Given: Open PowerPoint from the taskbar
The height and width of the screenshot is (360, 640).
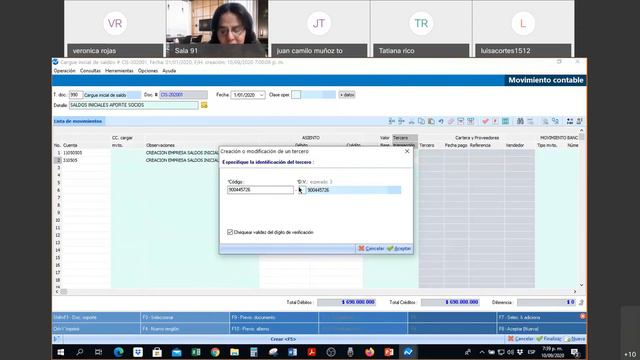Looking at the screenshot, I should tap(389, 352).
